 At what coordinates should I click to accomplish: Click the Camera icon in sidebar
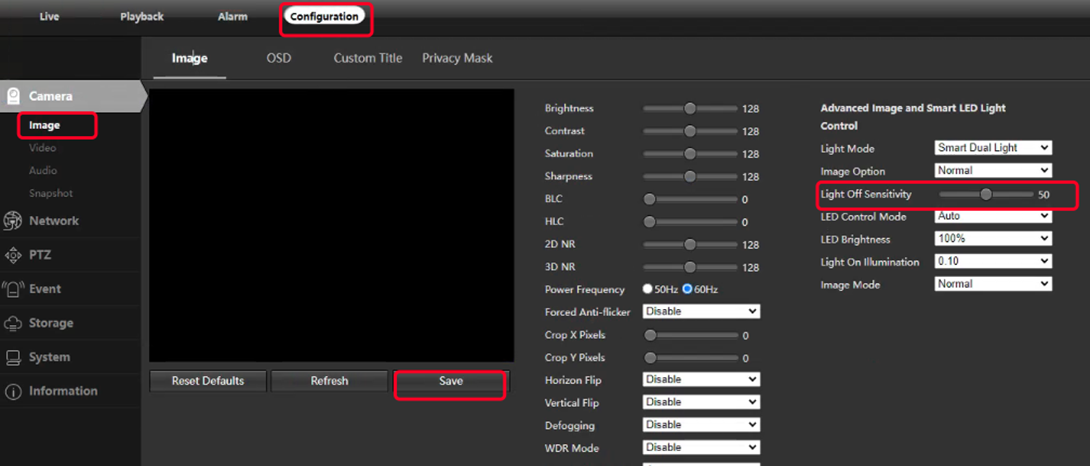tap(14, 97)
